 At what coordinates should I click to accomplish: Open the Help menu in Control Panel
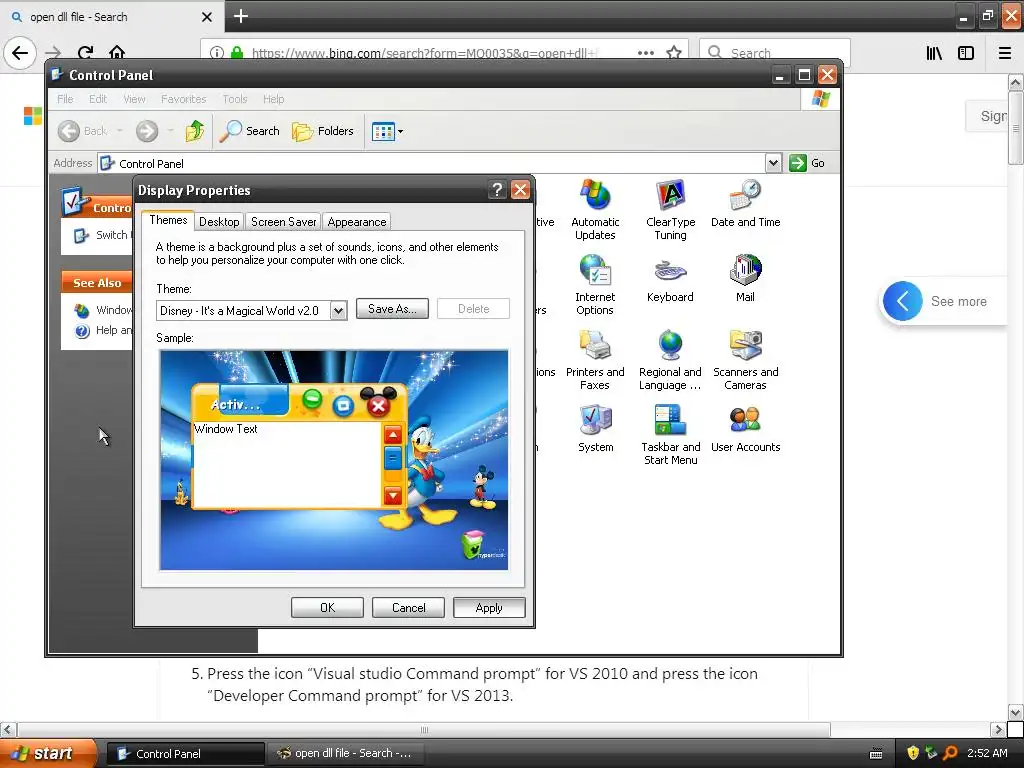click(x=274, y=99)
